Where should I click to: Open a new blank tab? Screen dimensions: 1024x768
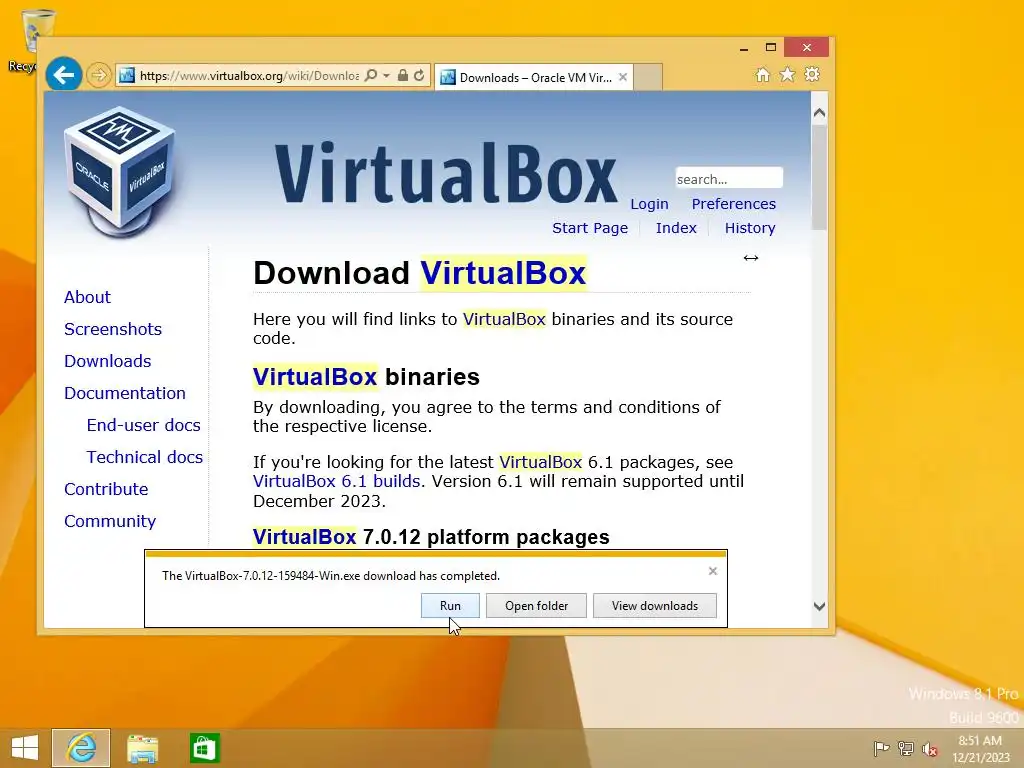tap(648, 77)
